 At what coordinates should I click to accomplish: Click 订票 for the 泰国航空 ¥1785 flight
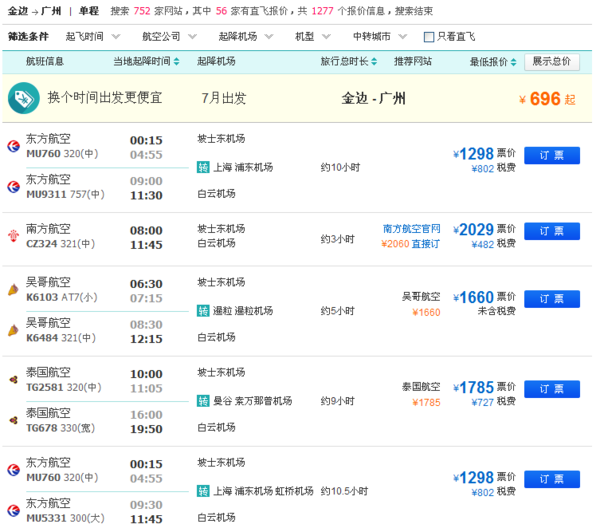[552, 389]
